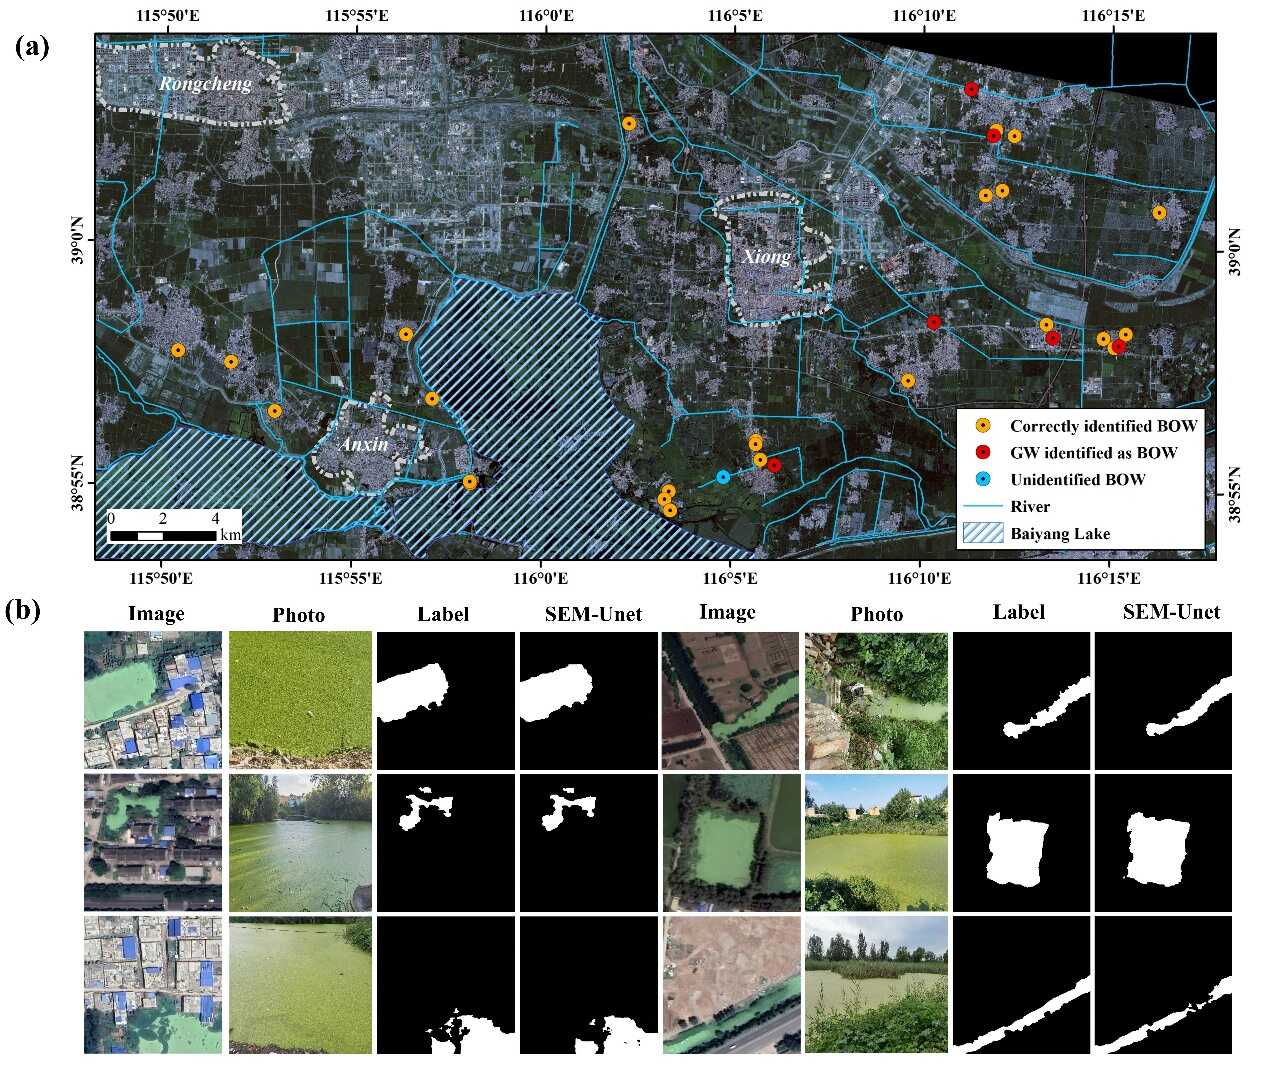Click the red GW identified as BOW legend symbol
This screenshot has width=1266, height=1077.
(x=983, y=453)
